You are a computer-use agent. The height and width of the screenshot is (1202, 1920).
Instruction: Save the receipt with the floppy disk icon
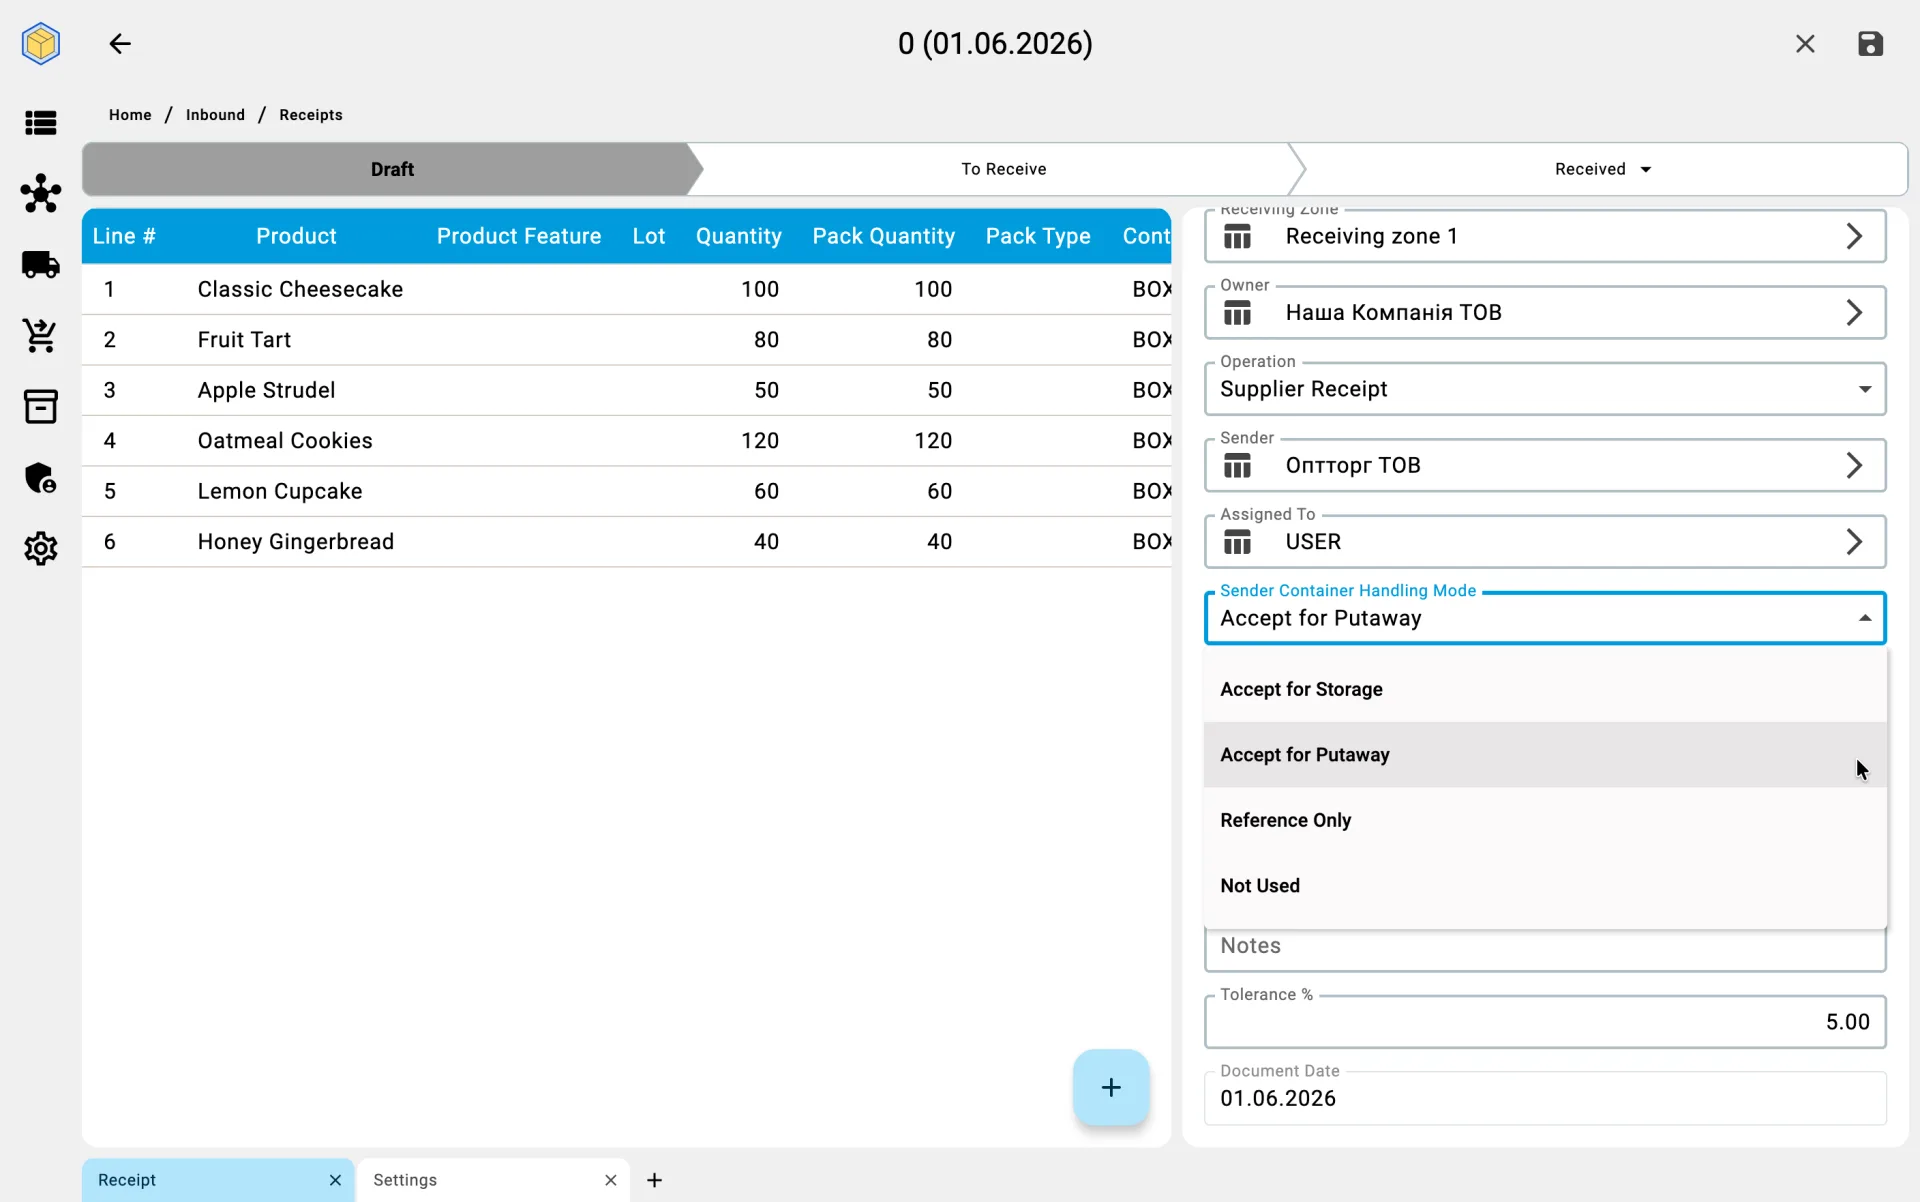point(1870,44)
